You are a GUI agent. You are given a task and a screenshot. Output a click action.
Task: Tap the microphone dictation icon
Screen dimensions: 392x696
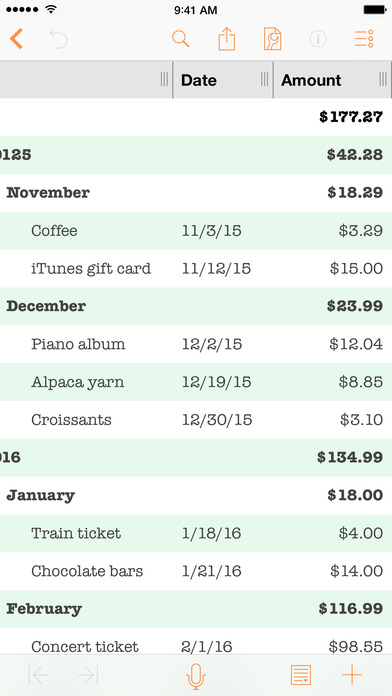pyautogui.click(x=196, y=676)
